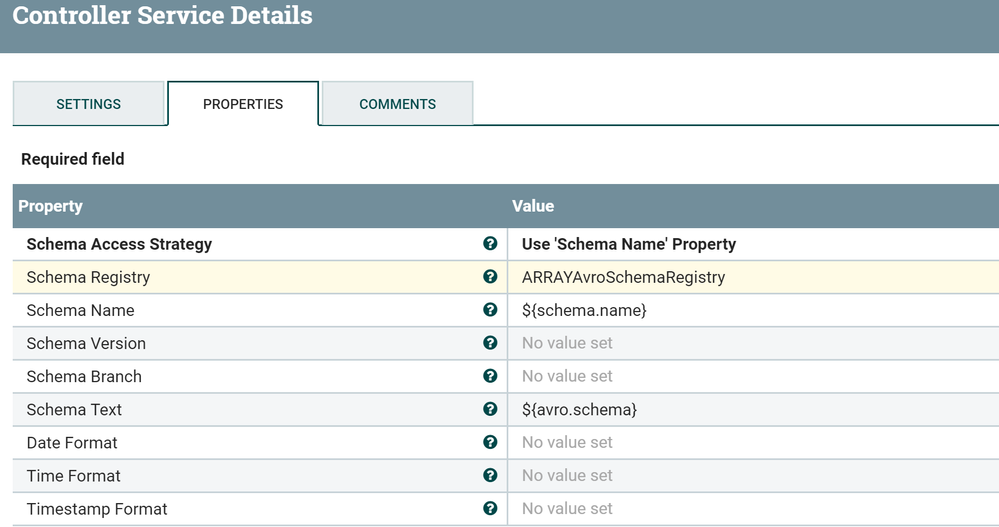Open the Properties tab
The image size is (999, 527).
click(243, 104)
